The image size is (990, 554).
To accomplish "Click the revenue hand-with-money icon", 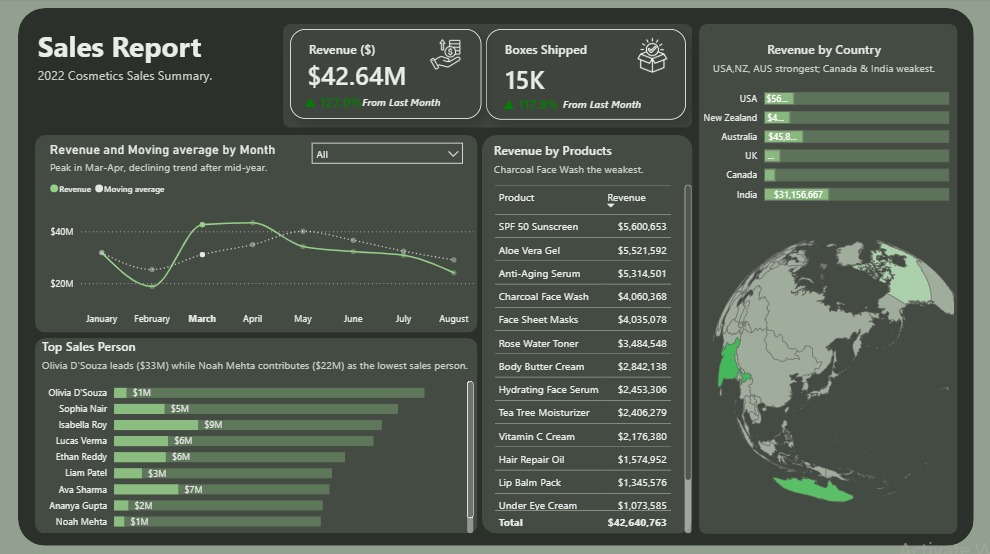I will point(446,54).
